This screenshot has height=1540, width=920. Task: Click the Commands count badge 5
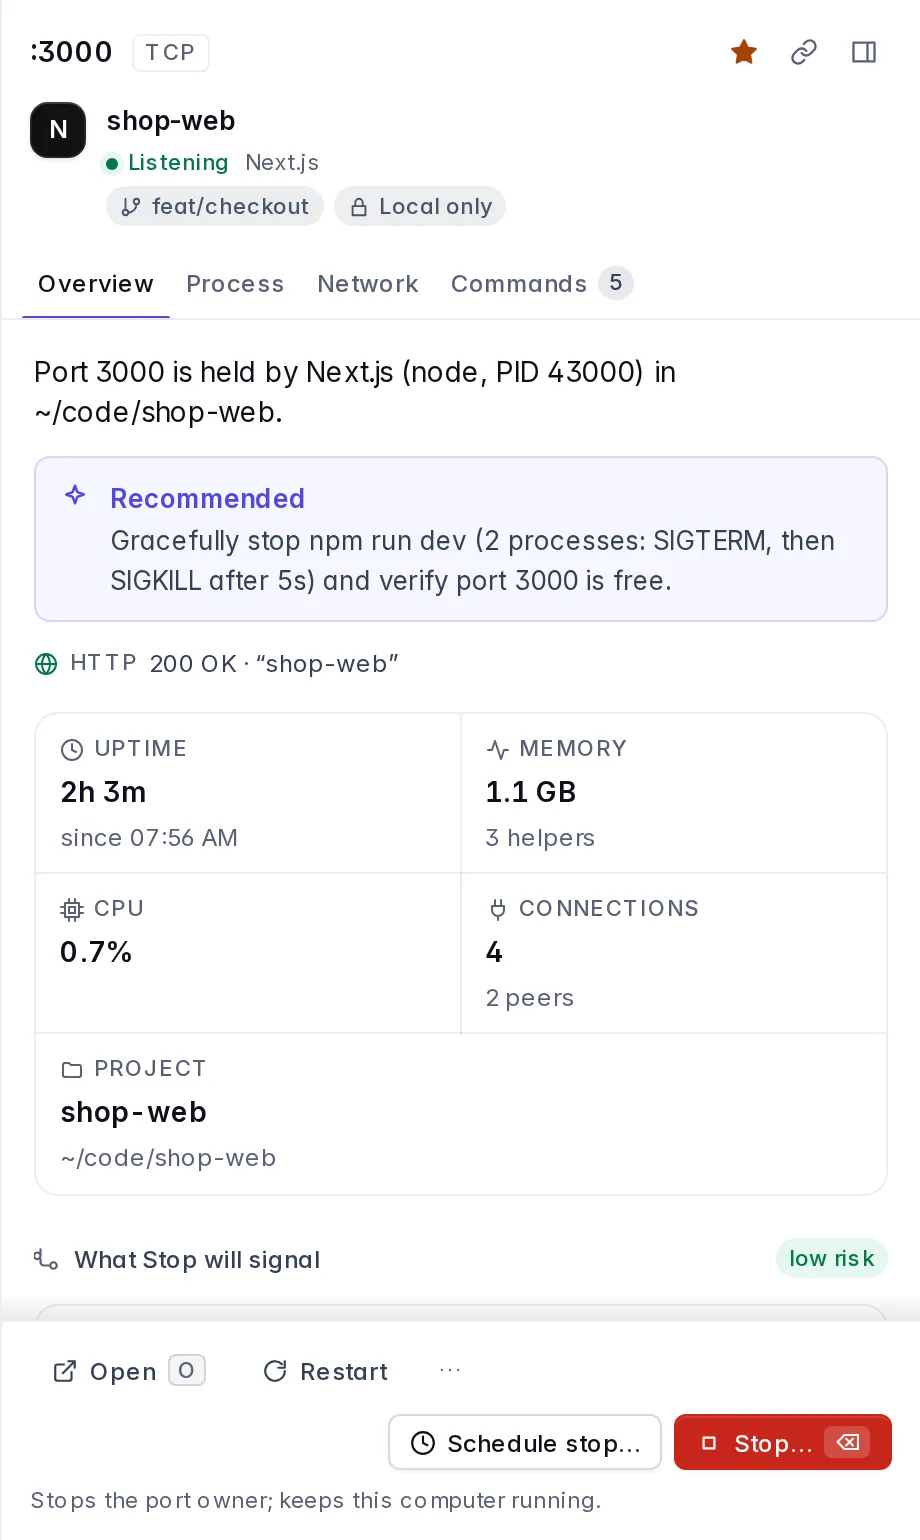click(616, 283)
